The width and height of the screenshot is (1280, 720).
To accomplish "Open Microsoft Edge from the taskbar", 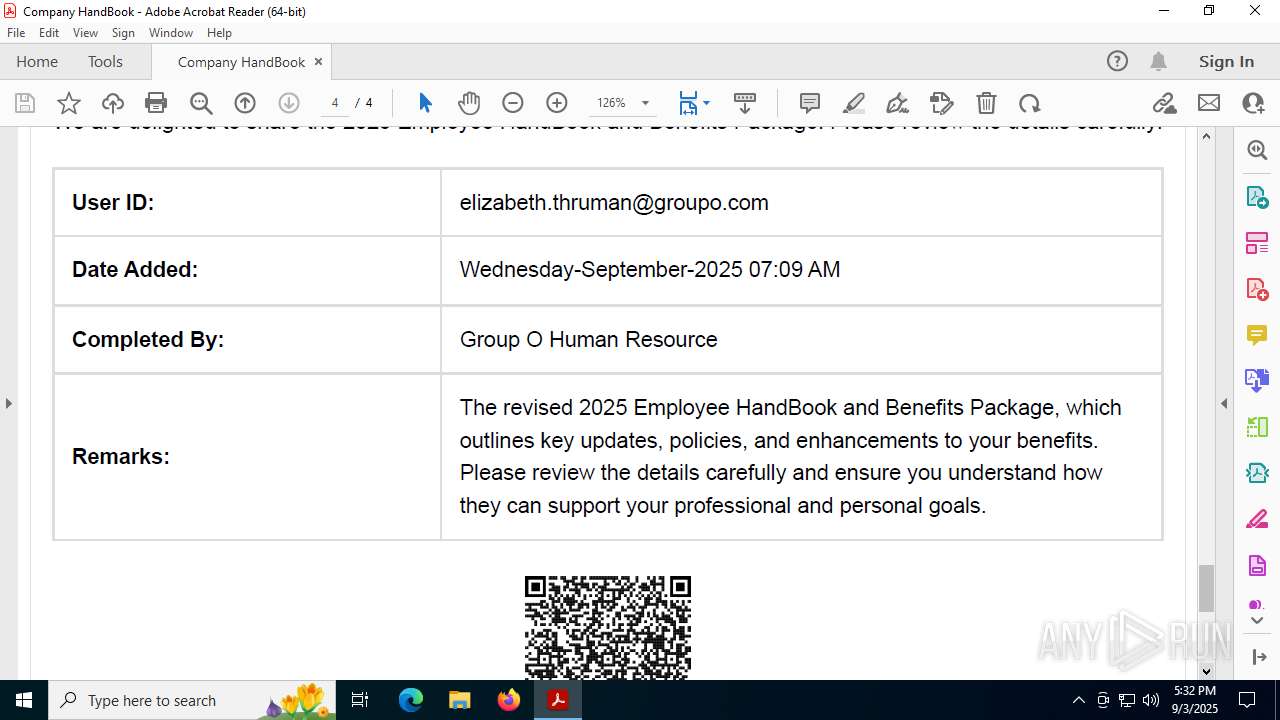I will (x=411, y=700).
